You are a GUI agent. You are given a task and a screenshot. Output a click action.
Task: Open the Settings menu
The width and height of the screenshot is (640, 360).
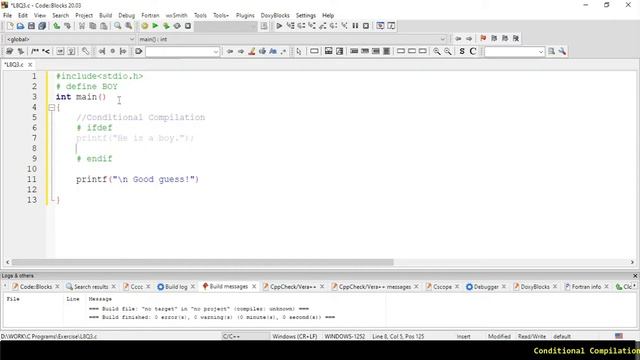pos(306,16)
